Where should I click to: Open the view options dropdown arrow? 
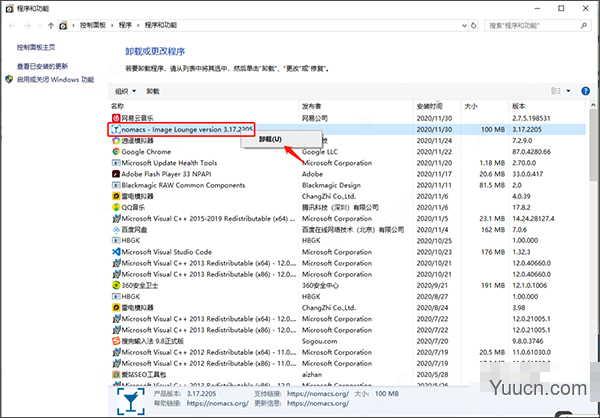point(568,91)
